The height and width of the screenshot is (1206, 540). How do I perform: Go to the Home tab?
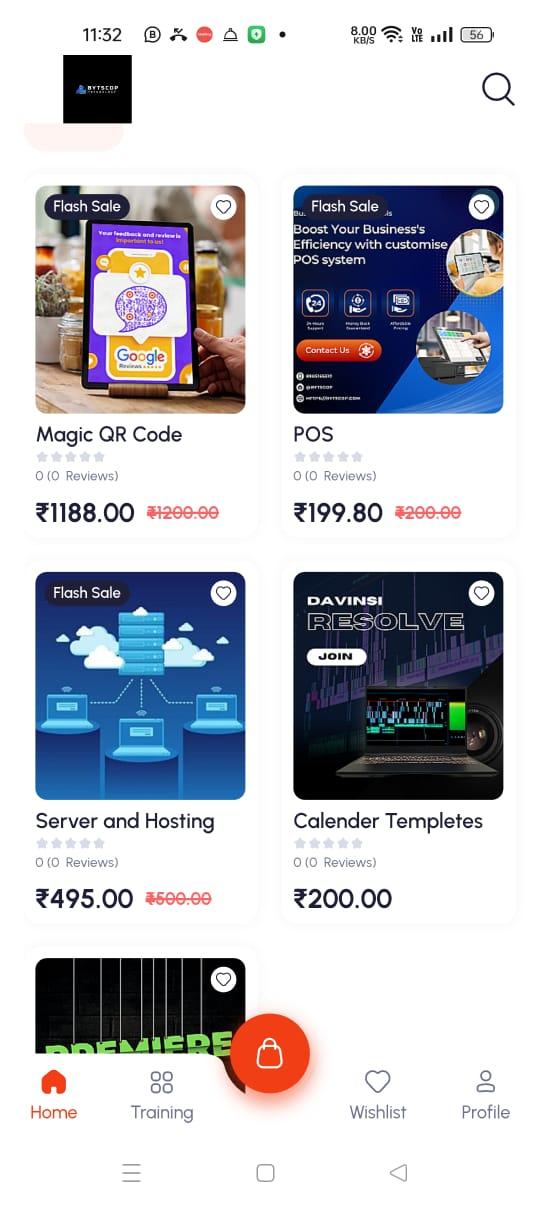(54, 1095)
